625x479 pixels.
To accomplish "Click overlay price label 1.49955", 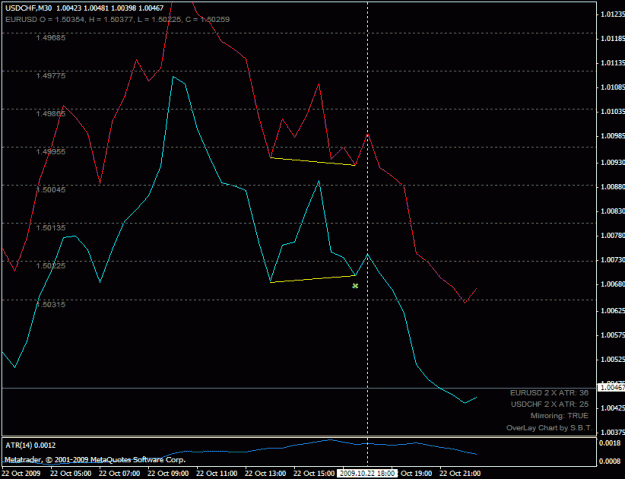I will [51, 152].
